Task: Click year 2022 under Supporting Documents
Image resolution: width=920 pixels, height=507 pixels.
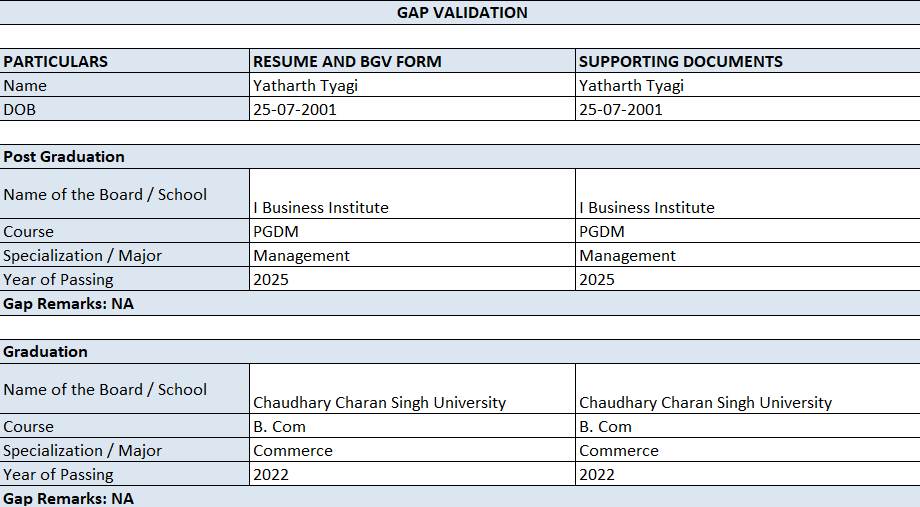Action: click(597, 475)
